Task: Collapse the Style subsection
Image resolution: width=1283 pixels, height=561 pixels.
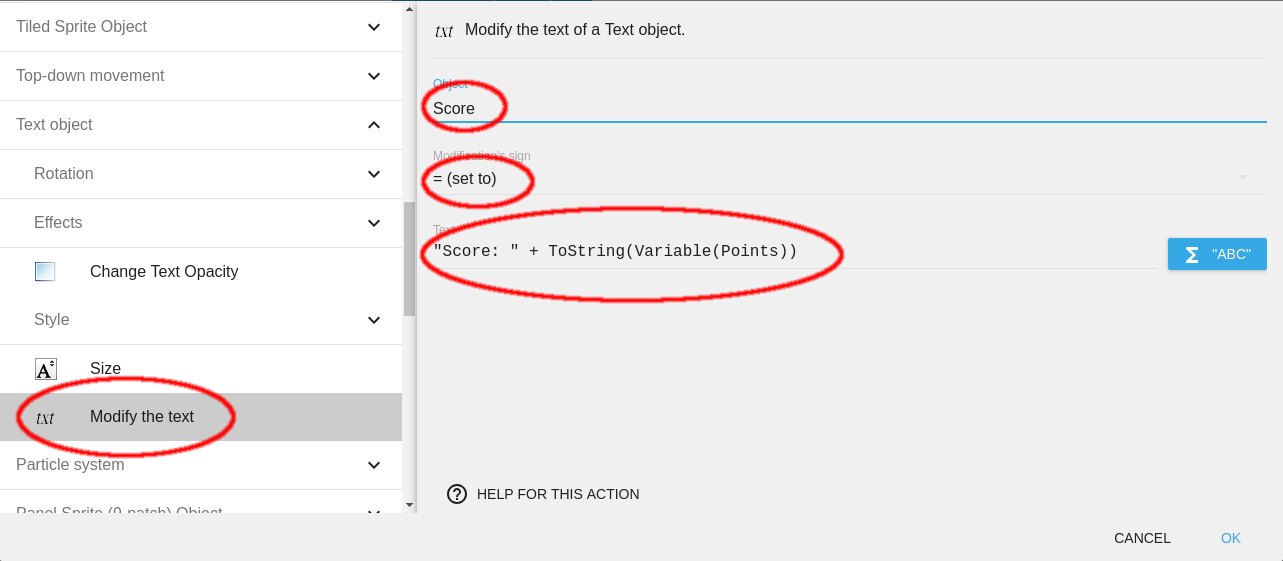Action: click(x=373, y=320)
